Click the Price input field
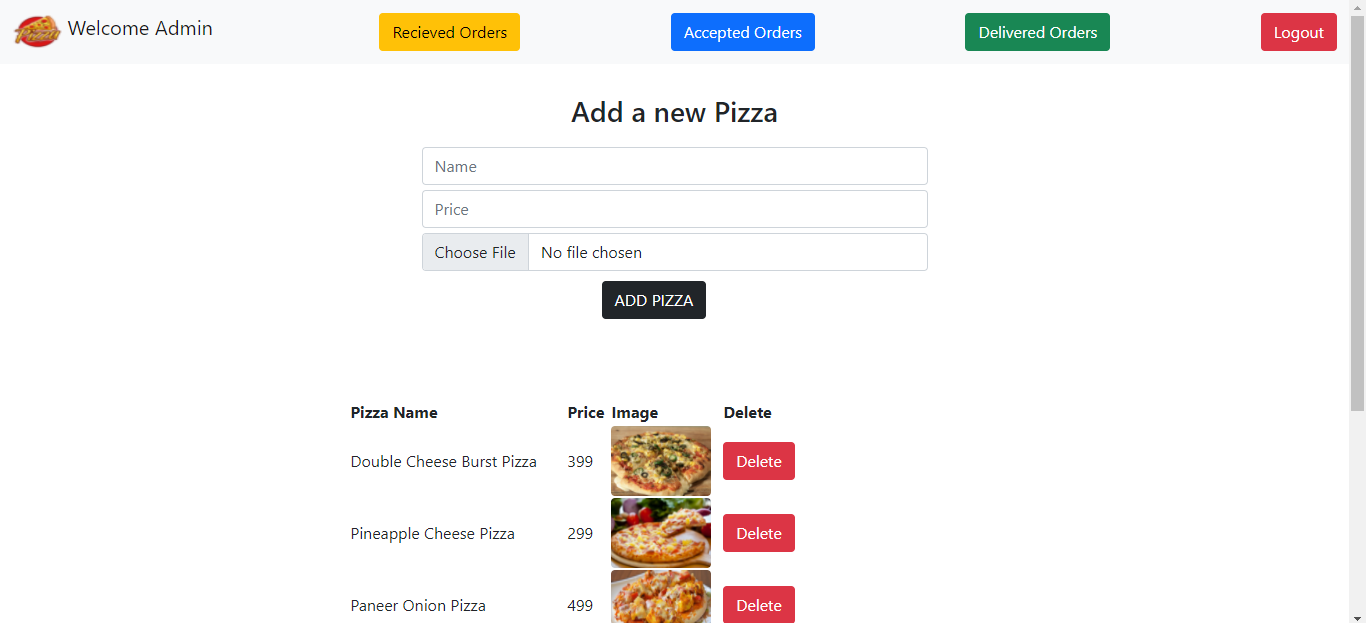This screenshot has width=1366, height=623. coord(674,208)
